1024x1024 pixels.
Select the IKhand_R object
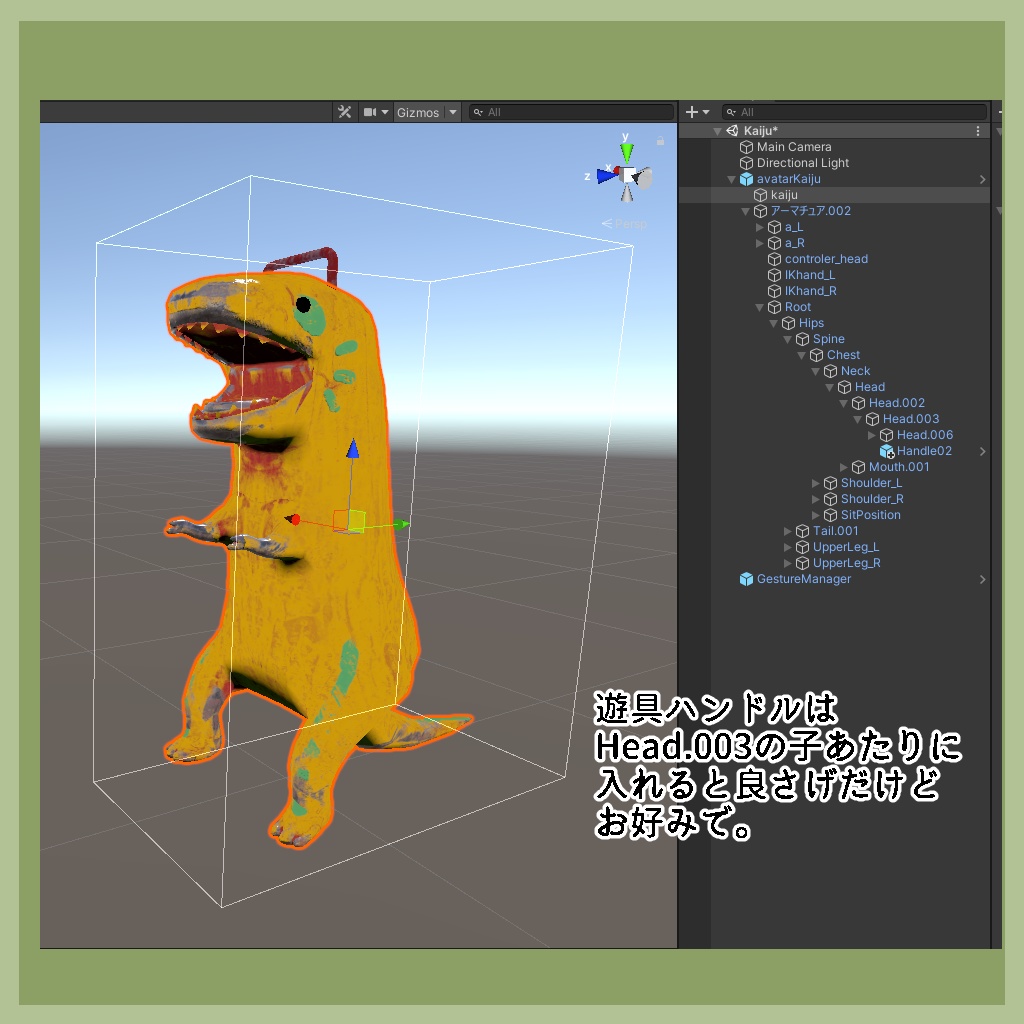pyautogui.click(x=810, y=291)
